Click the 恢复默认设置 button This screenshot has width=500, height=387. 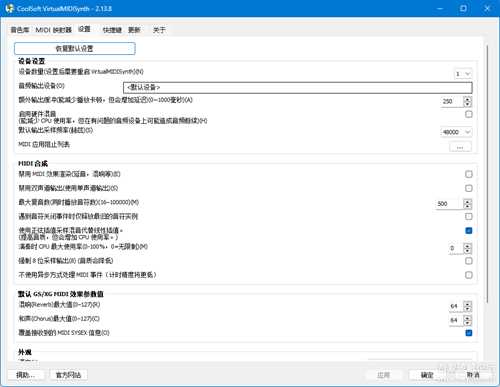75,48
